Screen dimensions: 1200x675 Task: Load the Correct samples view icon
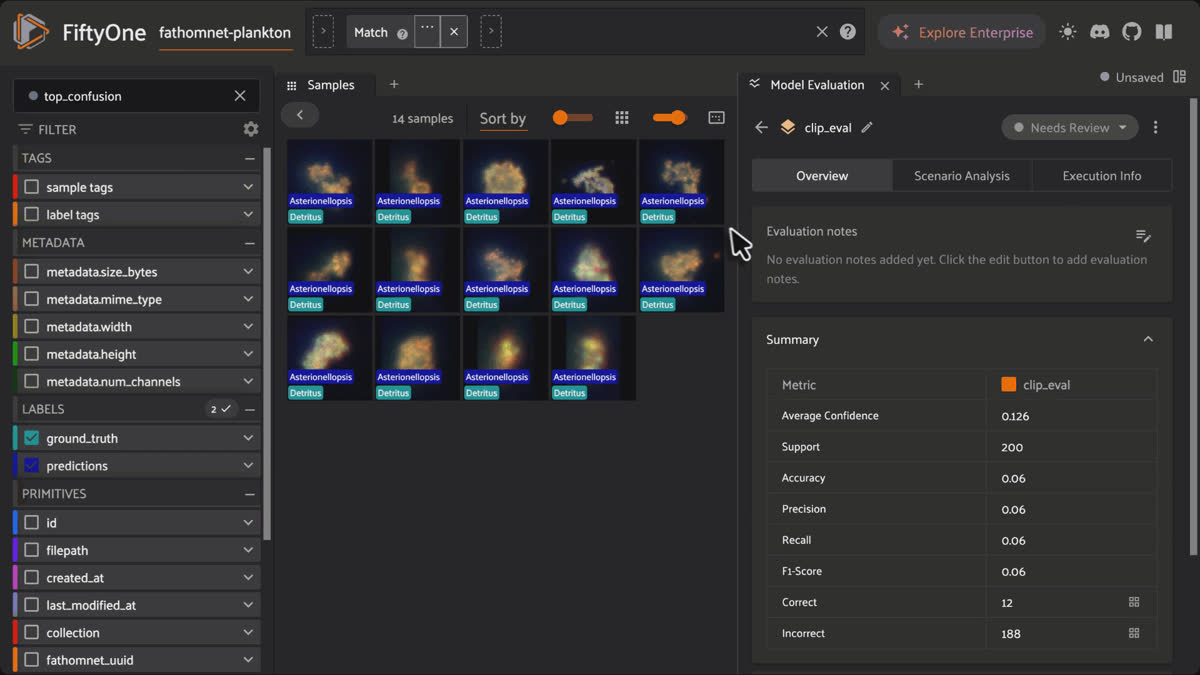pyautogui.click(x=1134, y=602)
